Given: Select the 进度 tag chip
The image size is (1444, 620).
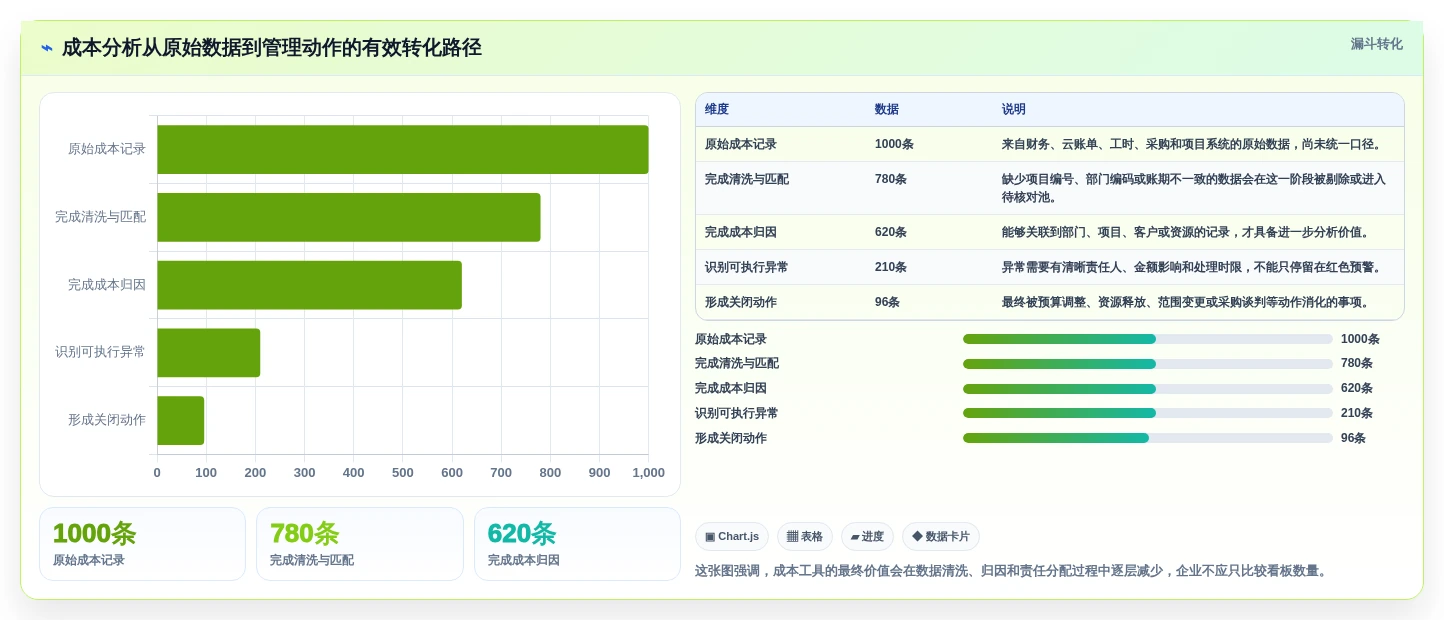Looking at the screenshot, I should tap(867, 536).
